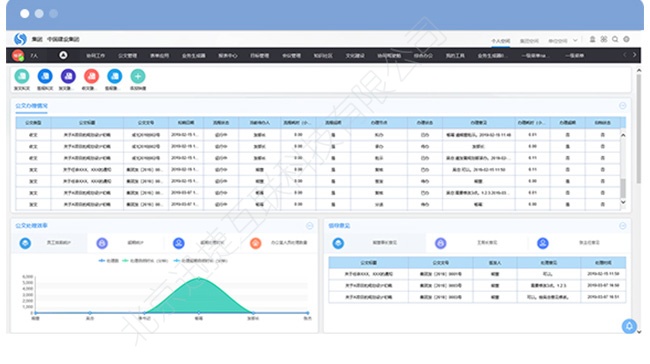Open 文化建设 menu
The width and height of the screenshot is (650, 364).
355,56
